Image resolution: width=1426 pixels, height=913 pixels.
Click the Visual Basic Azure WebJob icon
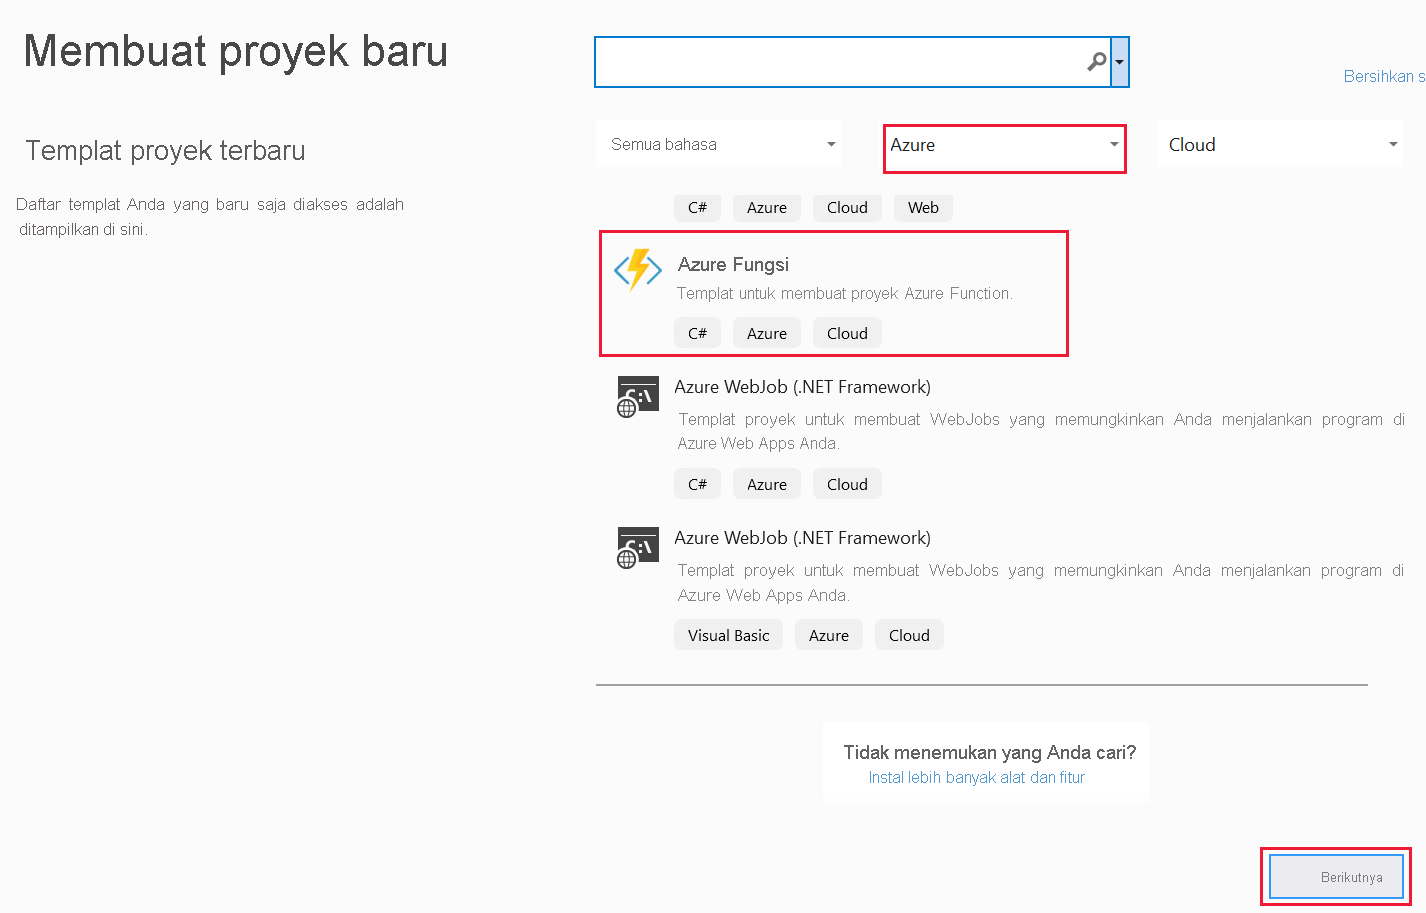[x=637, y=548]
